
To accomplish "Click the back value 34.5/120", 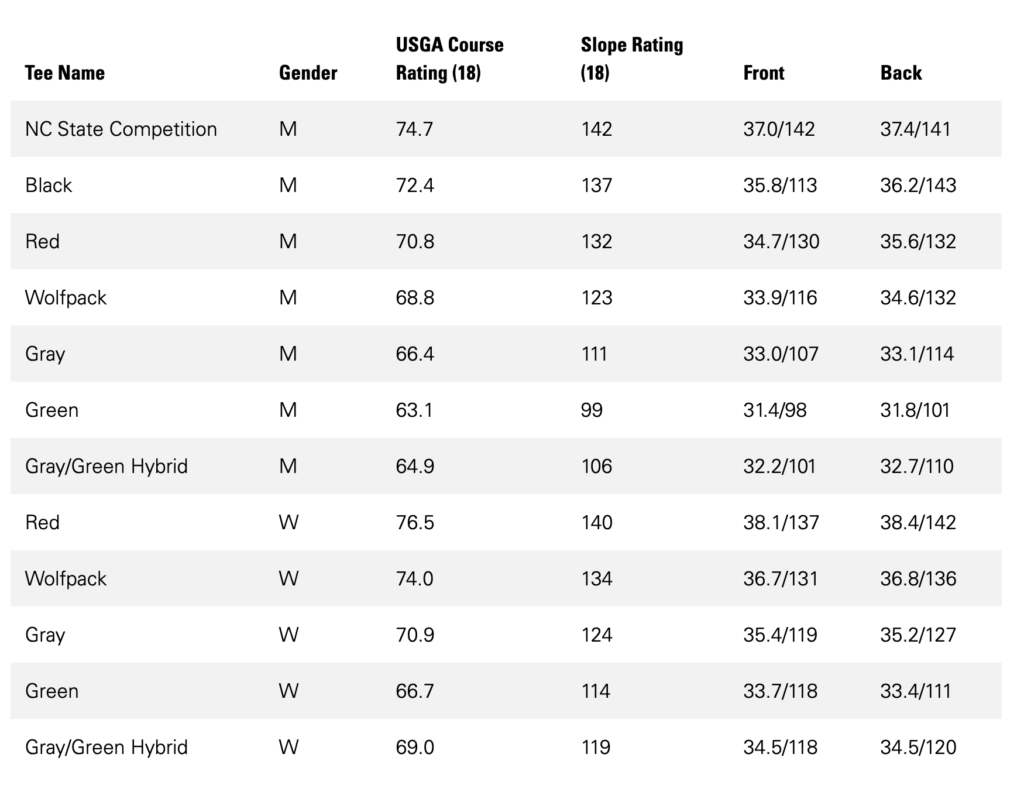I will pos(918,747).
